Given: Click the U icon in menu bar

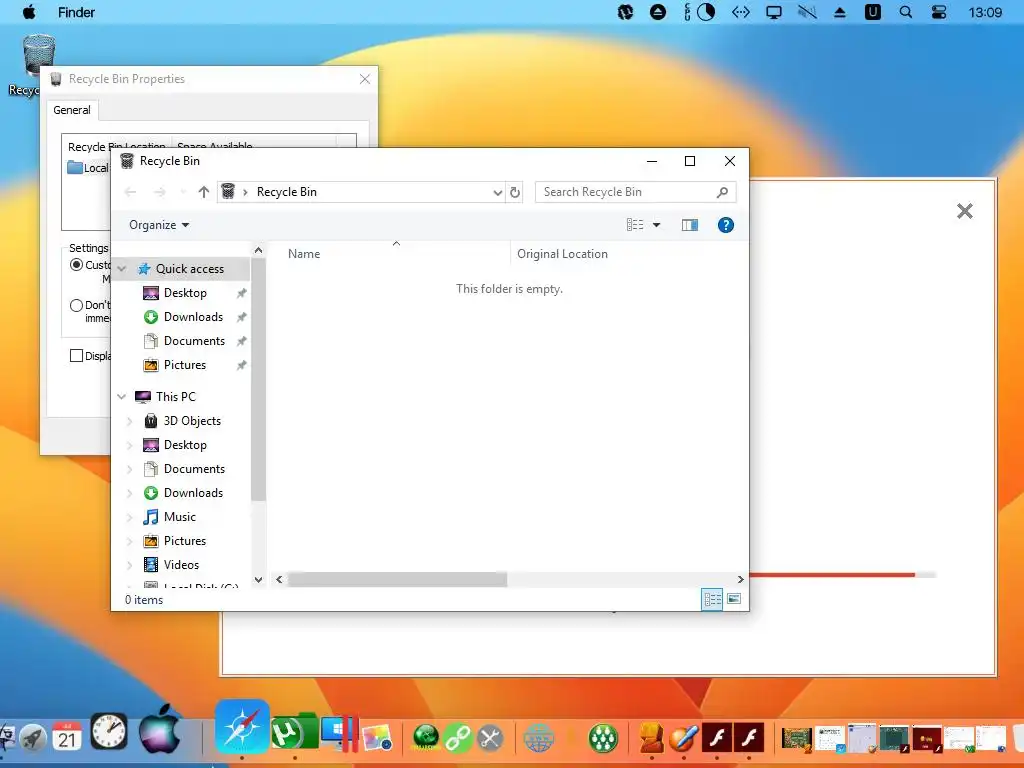Looking at the screenshot, I should (872, 12).
